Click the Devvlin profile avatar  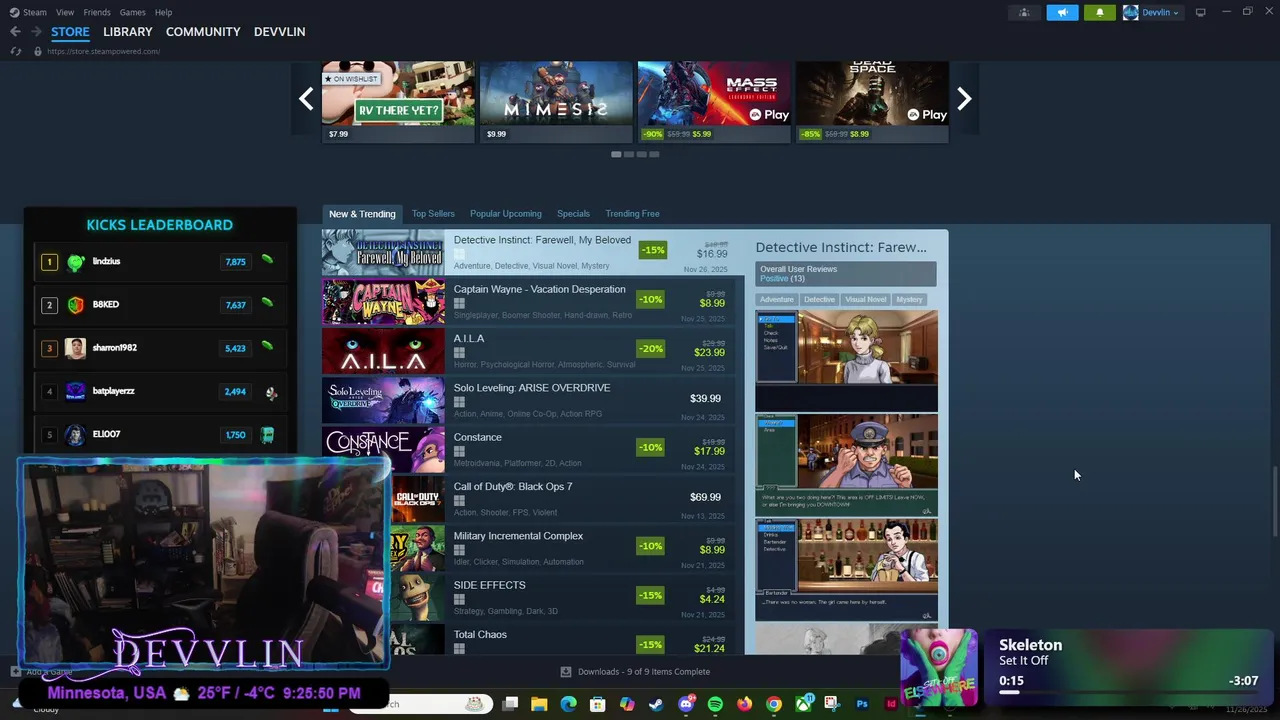coord(1131,12)
